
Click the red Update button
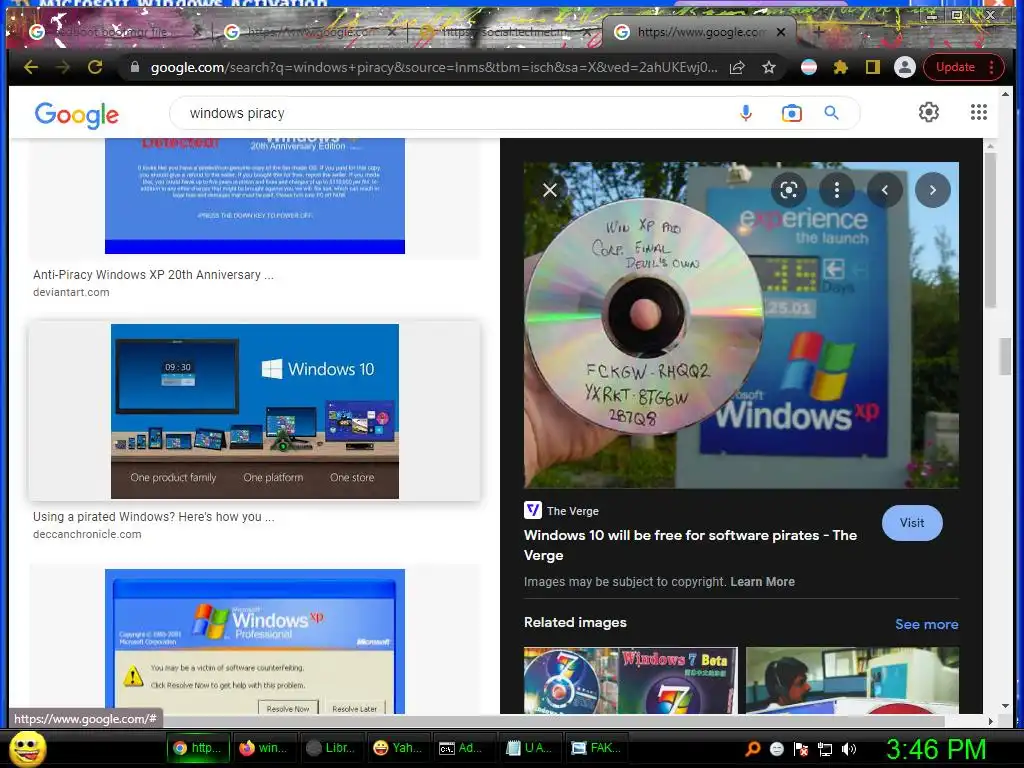click(964, 67)
